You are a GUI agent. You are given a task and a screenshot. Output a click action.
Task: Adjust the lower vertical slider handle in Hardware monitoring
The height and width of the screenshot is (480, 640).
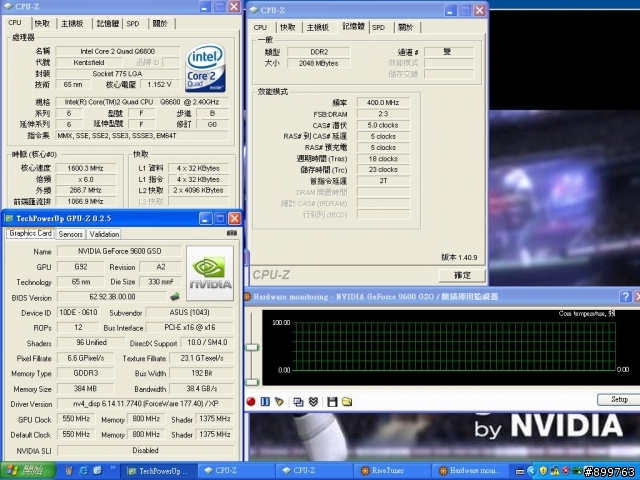point(252,382)
